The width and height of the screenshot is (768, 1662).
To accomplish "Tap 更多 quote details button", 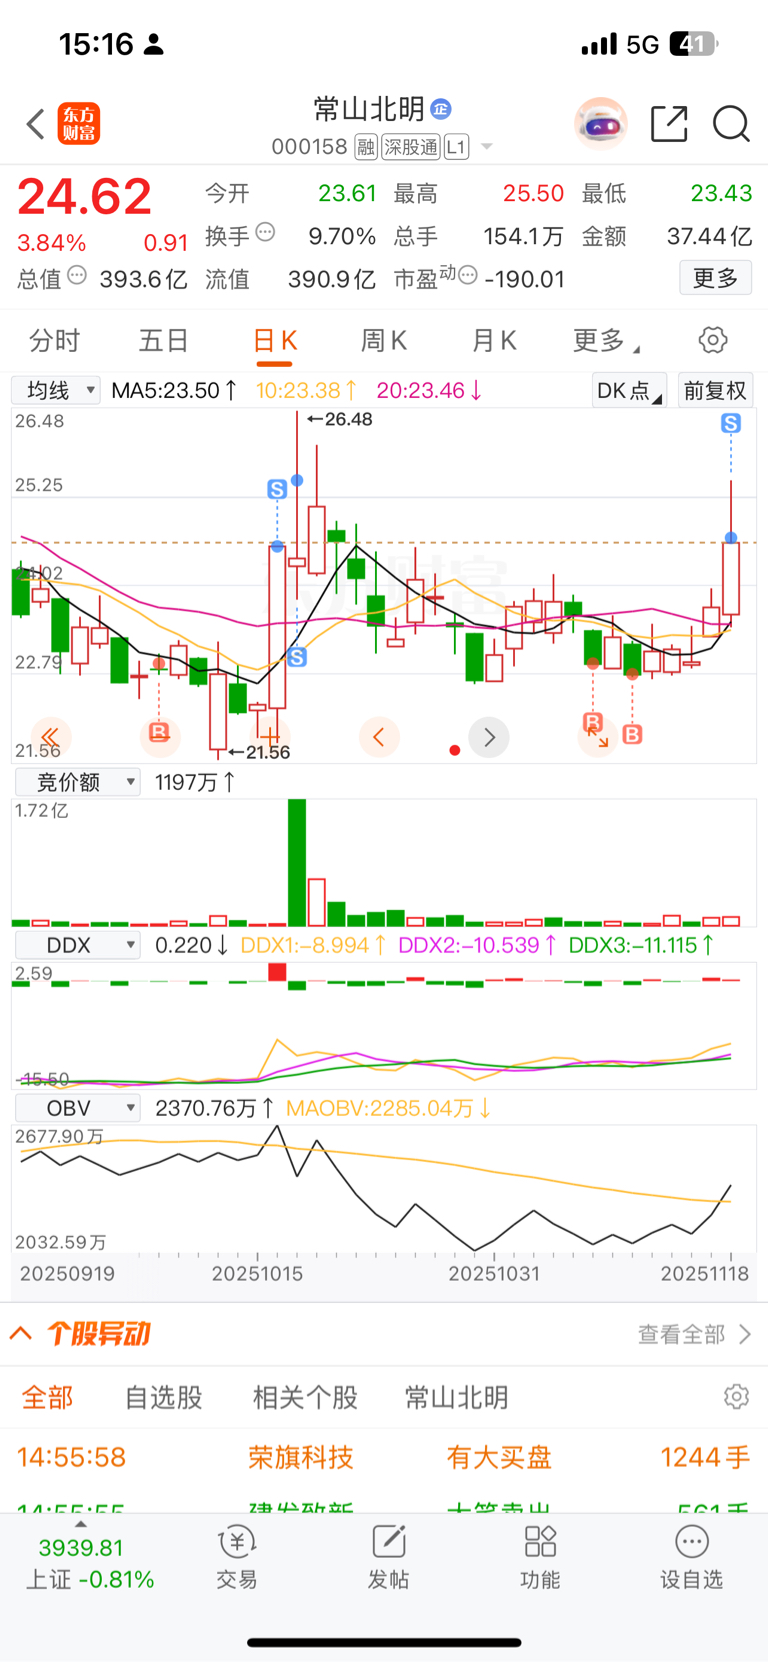I will [x=716, y=277].
